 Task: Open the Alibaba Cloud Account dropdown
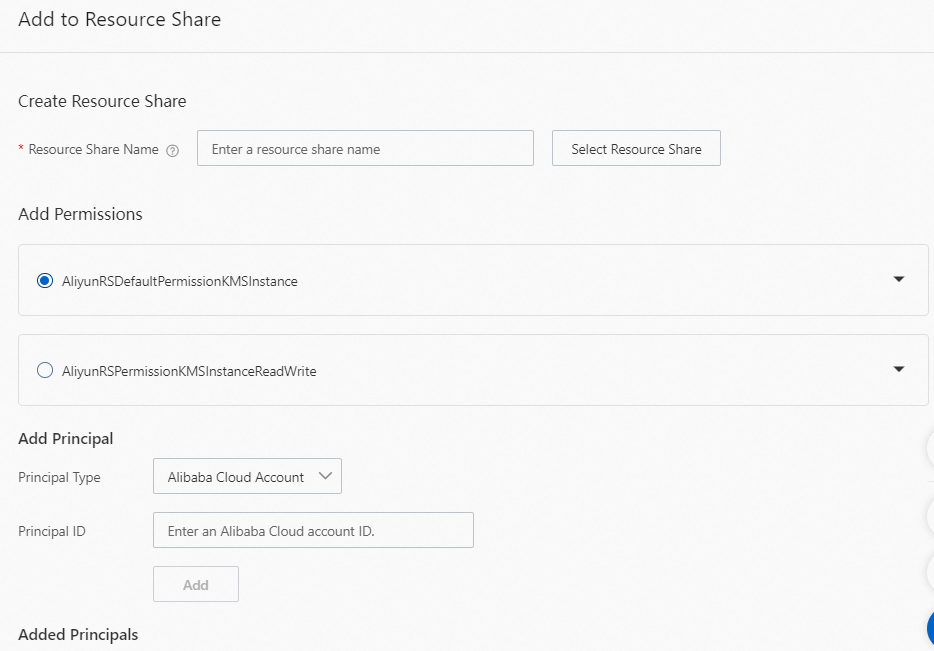[247, 477]
